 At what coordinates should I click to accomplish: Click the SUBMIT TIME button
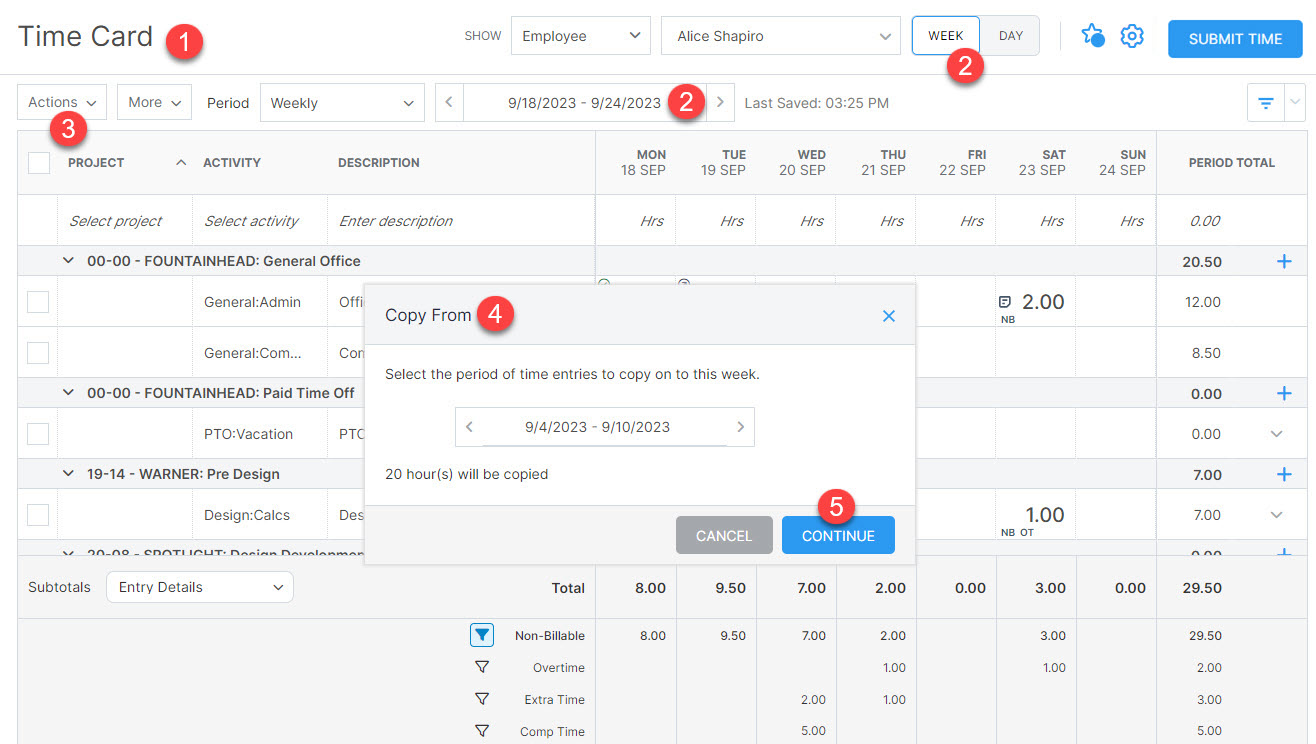[1235, 38]
